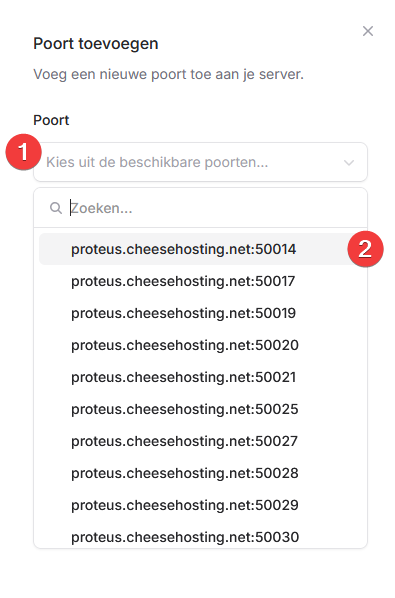Open the Kies uit de beschikbare poorten dropdown

[201, 162]
